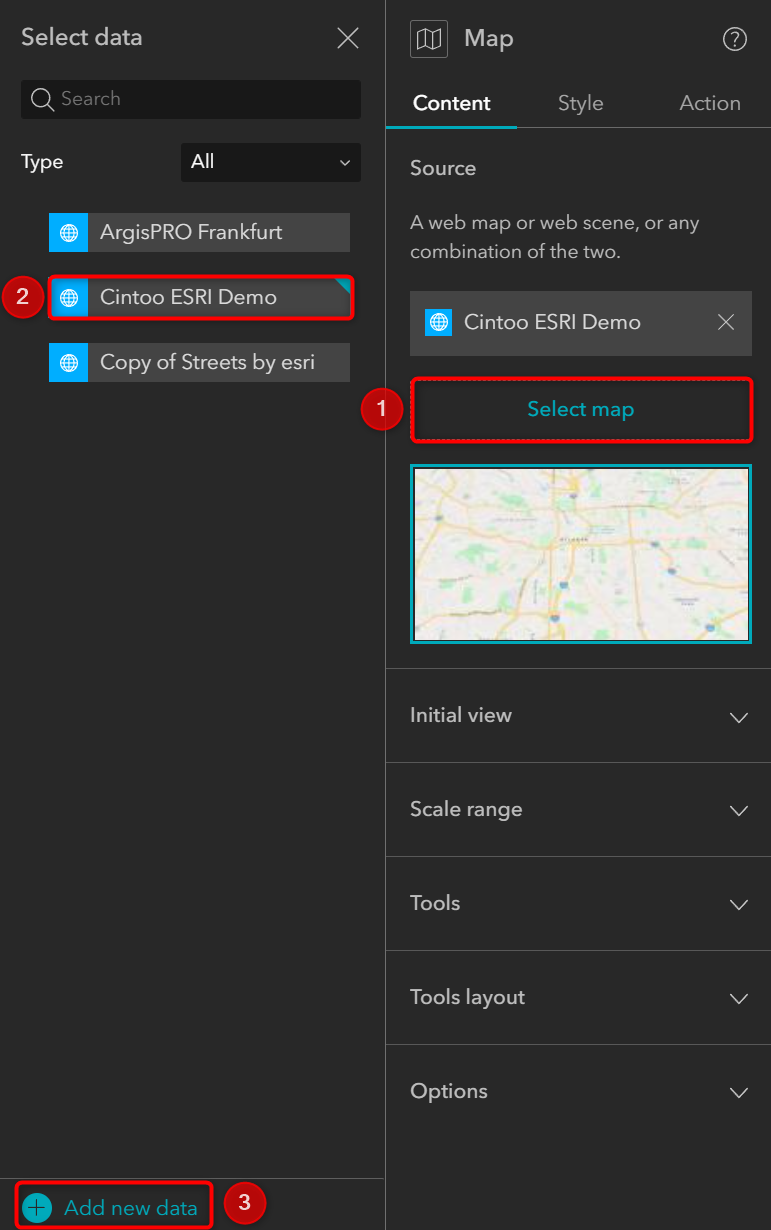This screenshot has width=771, height=1230.
Task: Close the Select data panel
Action: click(x=348, y=38)
